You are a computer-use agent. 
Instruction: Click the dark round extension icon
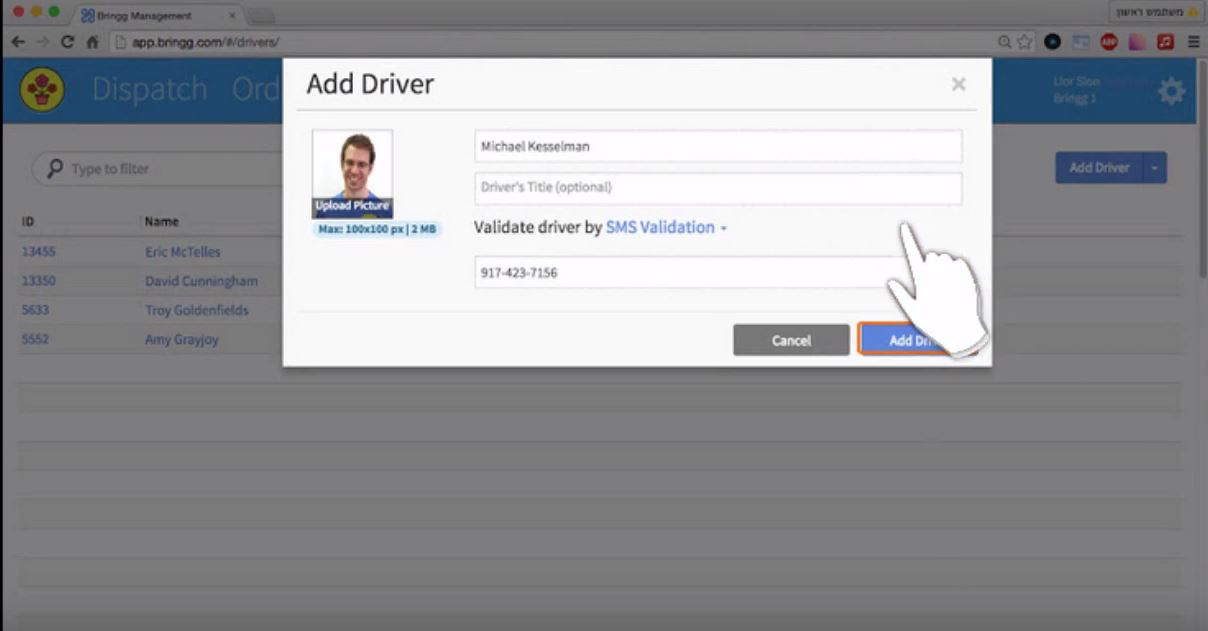pyautogui.click(x=1052, y=42)
